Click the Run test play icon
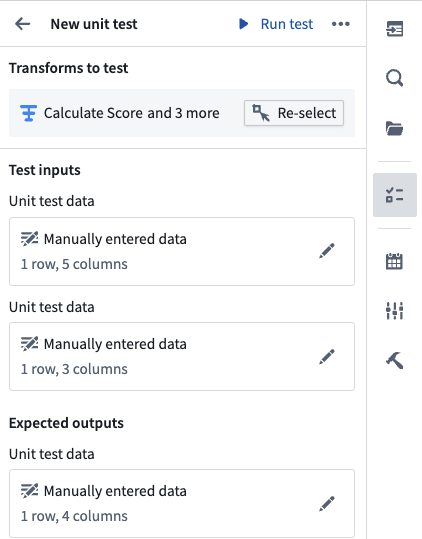This screenshot has height=539, width=422. [x=243, y=24]
